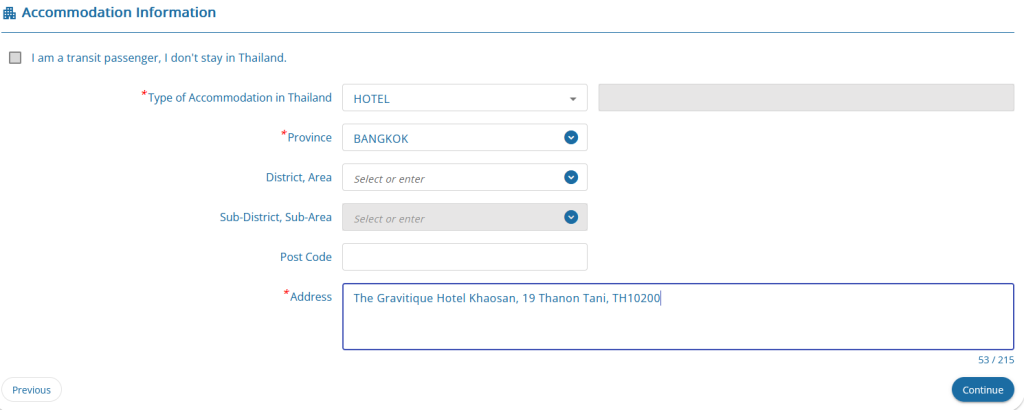Image resolution: width=1024 pixels, height=410 pixels.
Task: Click the Accommodation Information heading
Action: [119, 12]
